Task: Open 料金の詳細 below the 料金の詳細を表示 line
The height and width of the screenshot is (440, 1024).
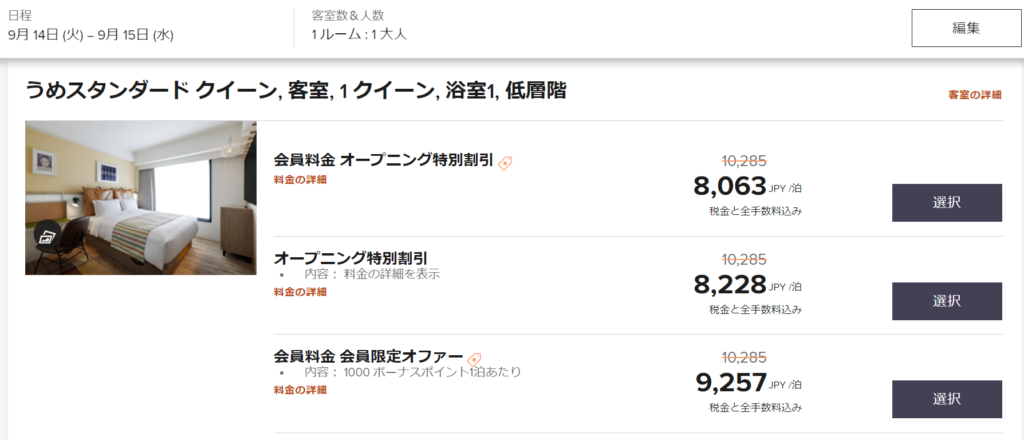Action: [300, 292]
